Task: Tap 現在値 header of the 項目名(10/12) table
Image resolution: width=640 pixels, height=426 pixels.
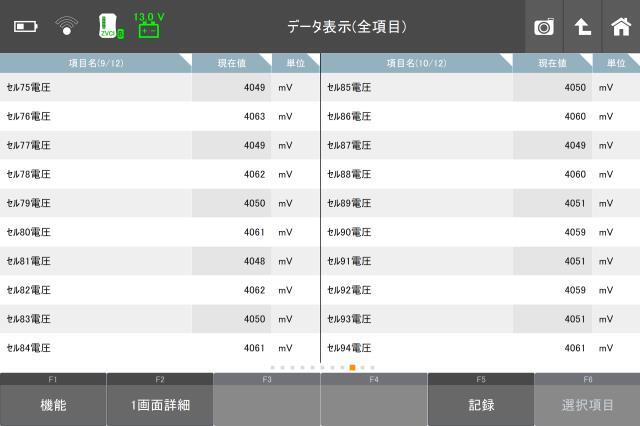Action: pos(552,63)
